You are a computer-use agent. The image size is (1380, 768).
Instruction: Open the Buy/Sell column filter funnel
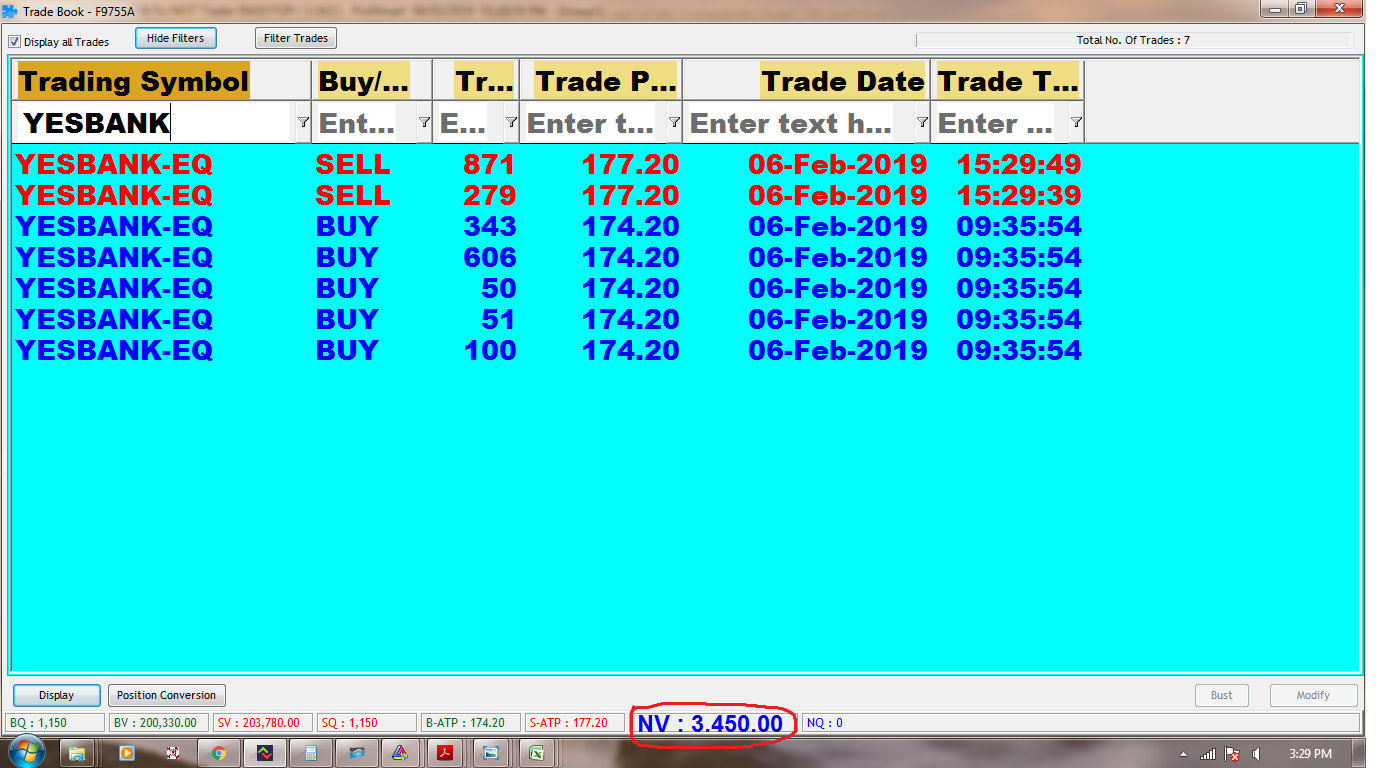coord(424,122)
